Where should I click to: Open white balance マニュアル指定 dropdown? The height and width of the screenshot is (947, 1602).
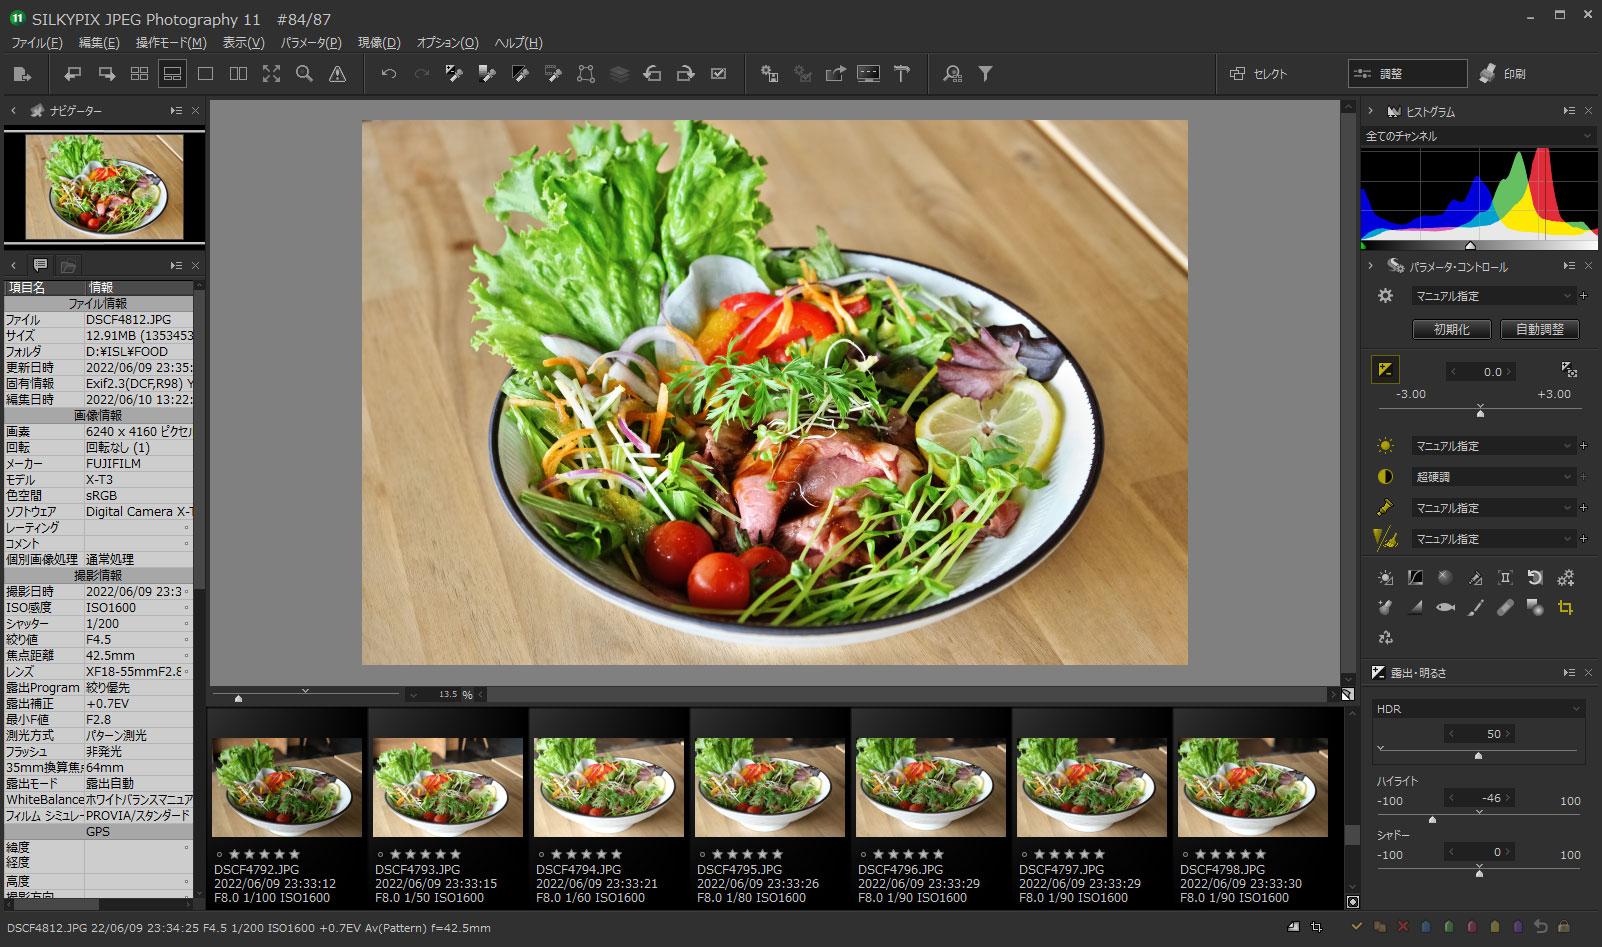[1494, 446]
